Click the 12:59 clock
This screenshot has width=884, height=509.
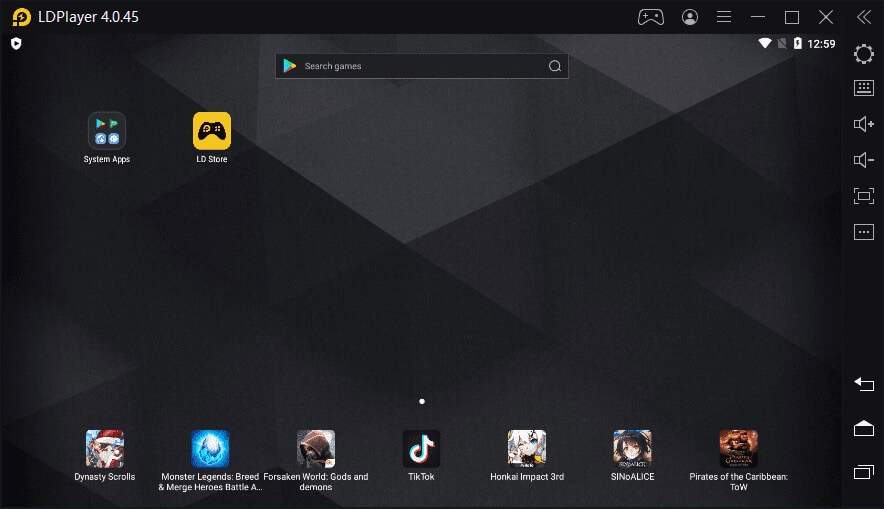(821, 43)
